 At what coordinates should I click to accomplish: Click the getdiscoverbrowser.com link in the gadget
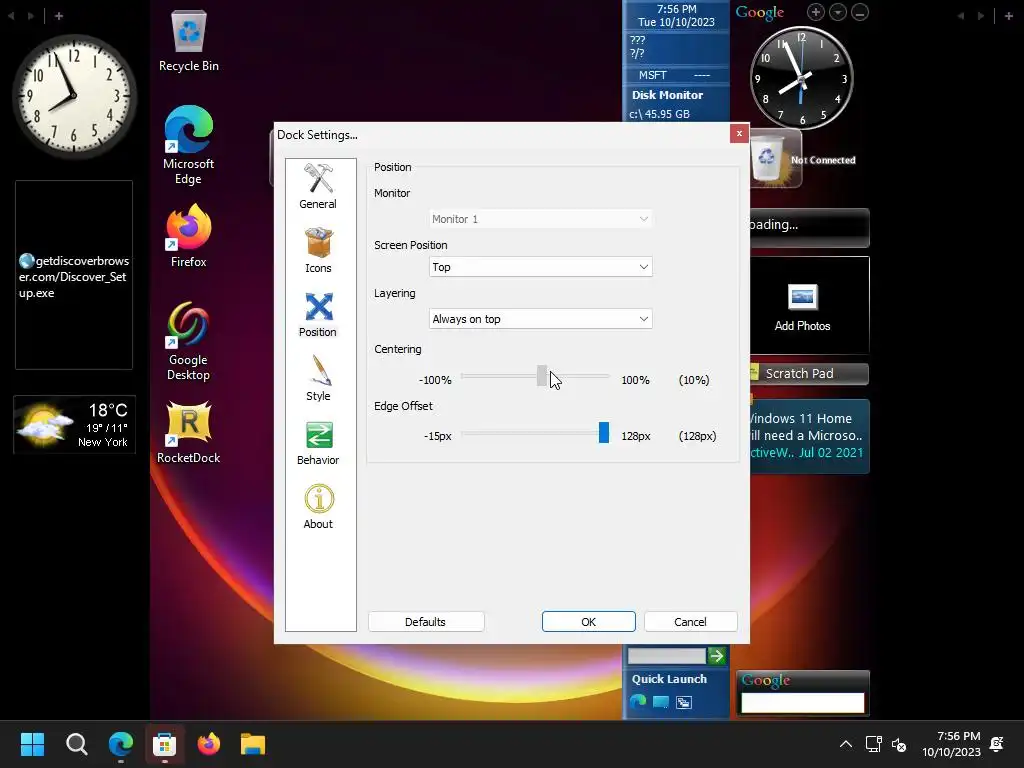click(74, 277)
